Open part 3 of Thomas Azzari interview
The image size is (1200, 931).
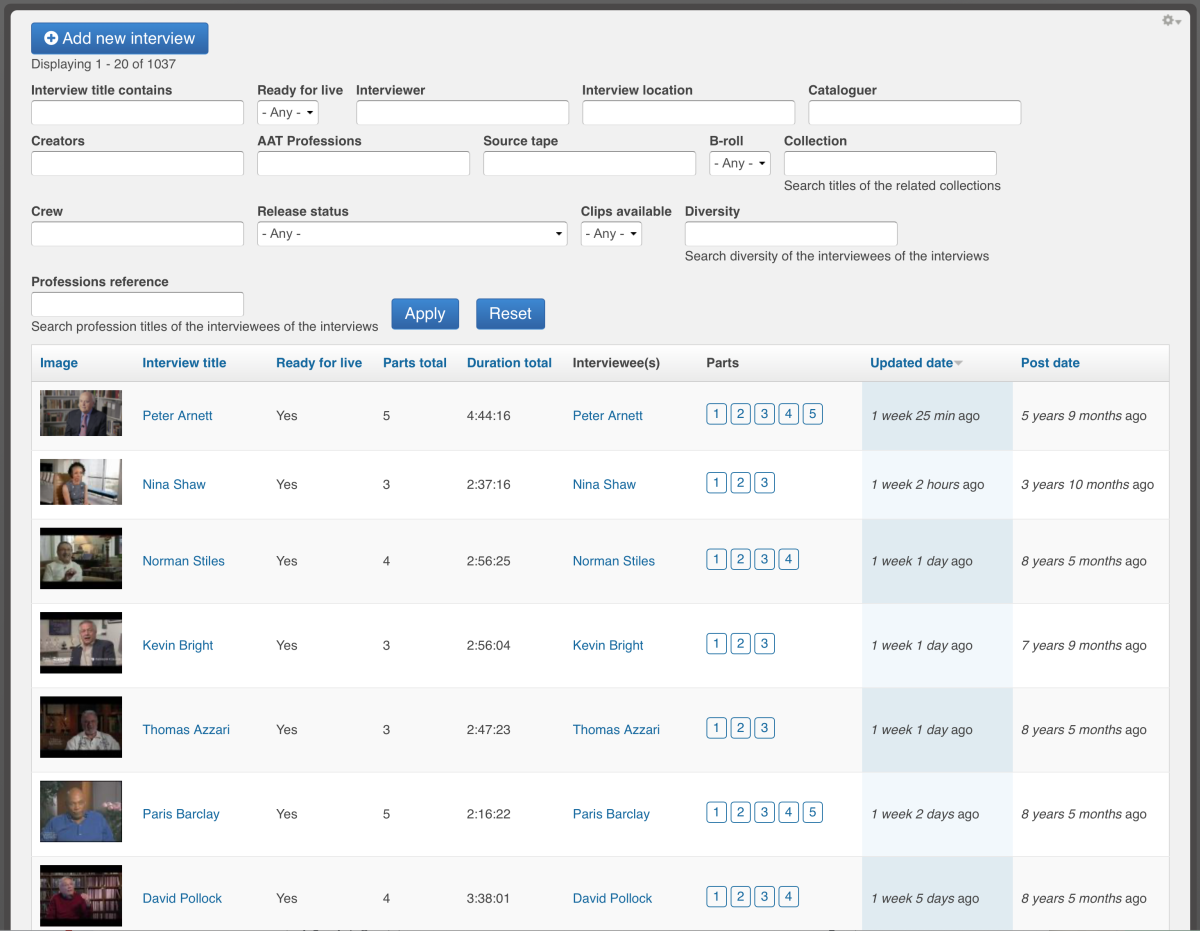[765, 728]
